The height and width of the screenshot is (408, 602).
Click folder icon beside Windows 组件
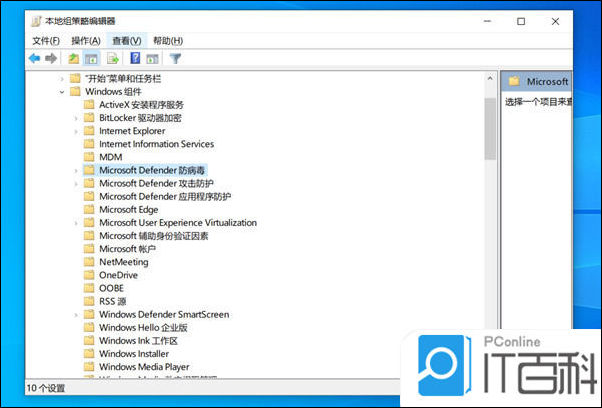coord(75,91)
